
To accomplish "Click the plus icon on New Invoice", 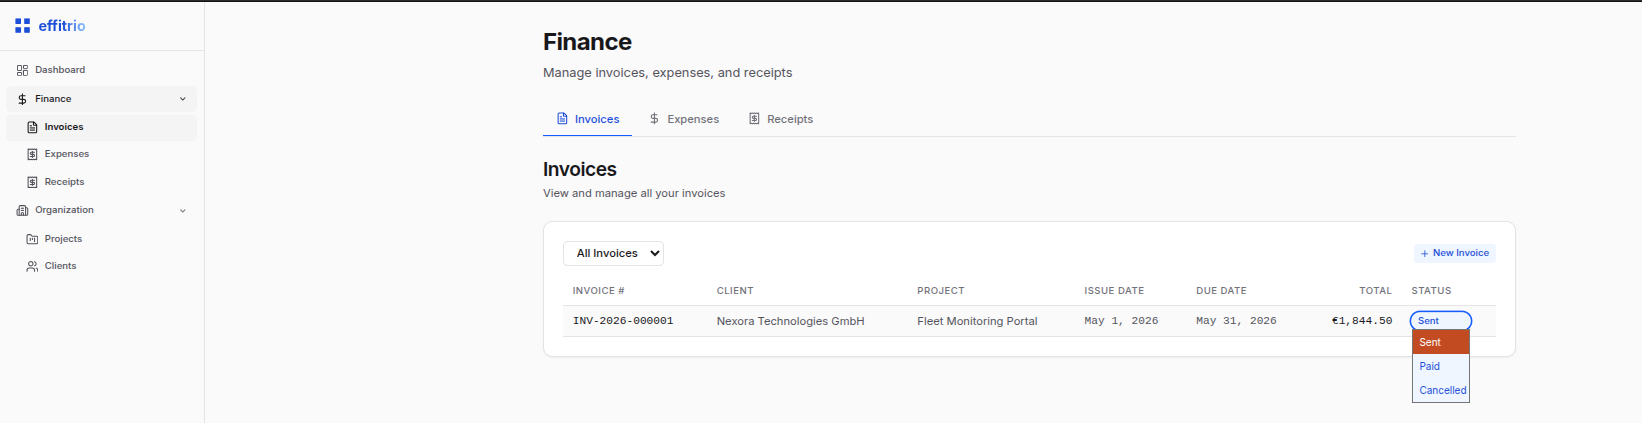I will (1424, 254).
